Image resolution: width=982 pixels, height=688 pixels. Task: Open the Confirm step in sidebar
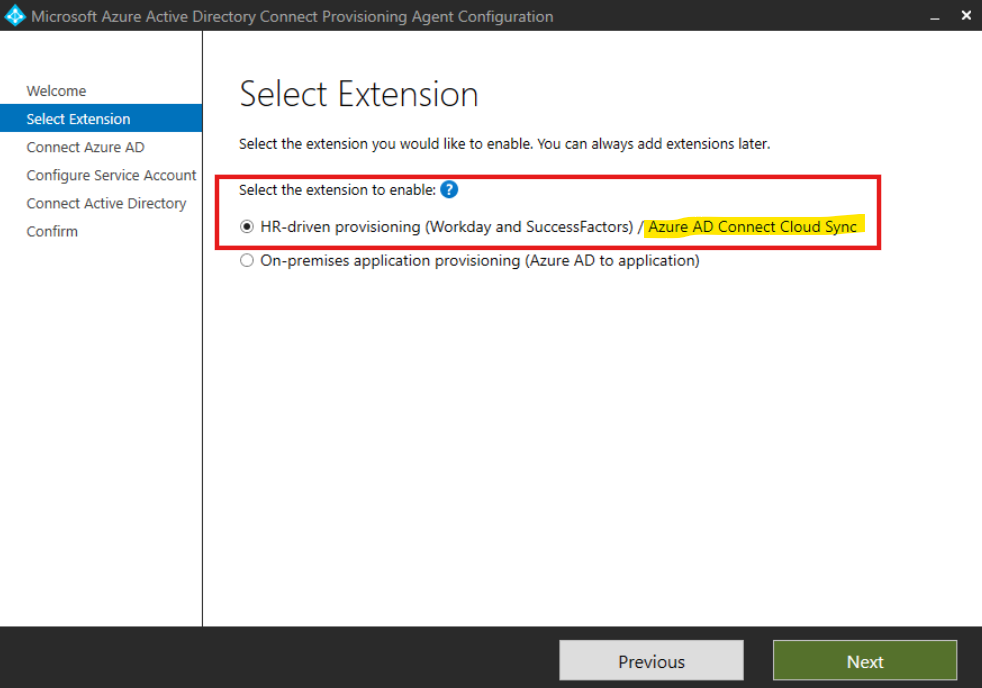52,231
